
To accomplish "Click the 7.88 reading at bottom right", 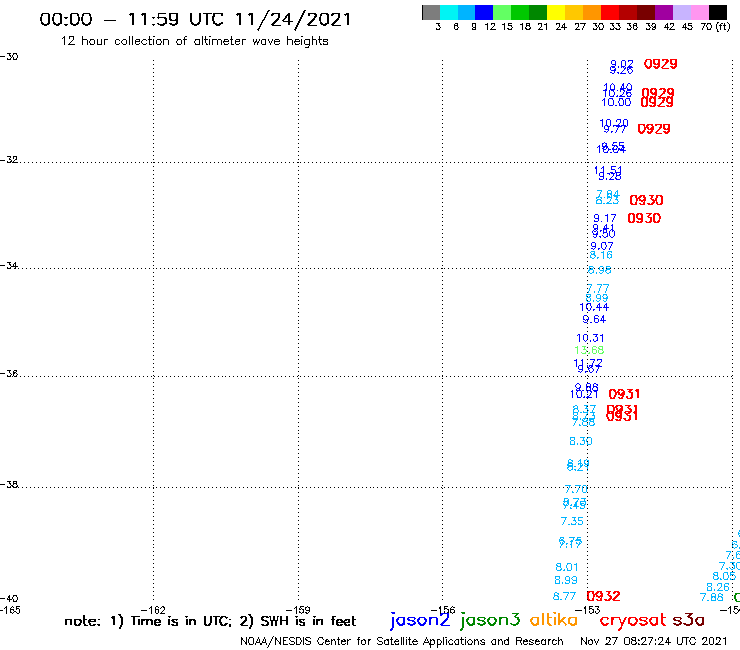I will (712, 597).
